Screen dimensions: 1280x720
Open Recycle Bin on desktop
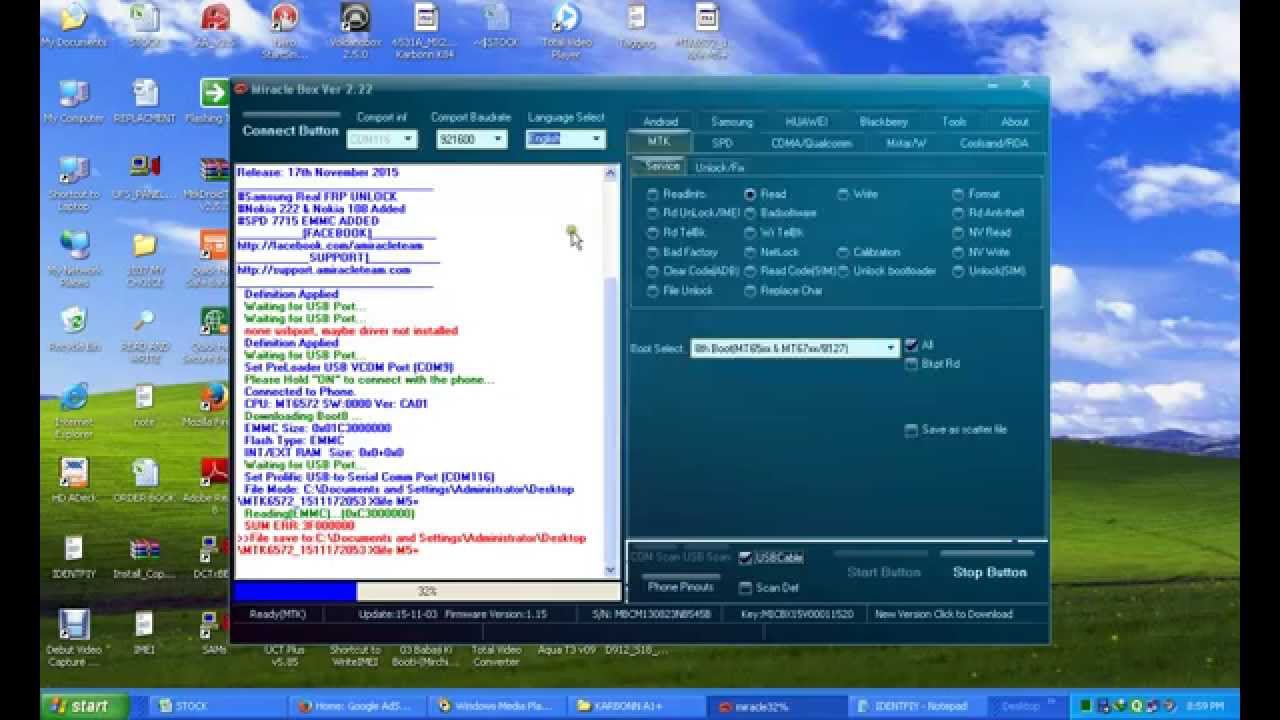(x=73, y=330)
